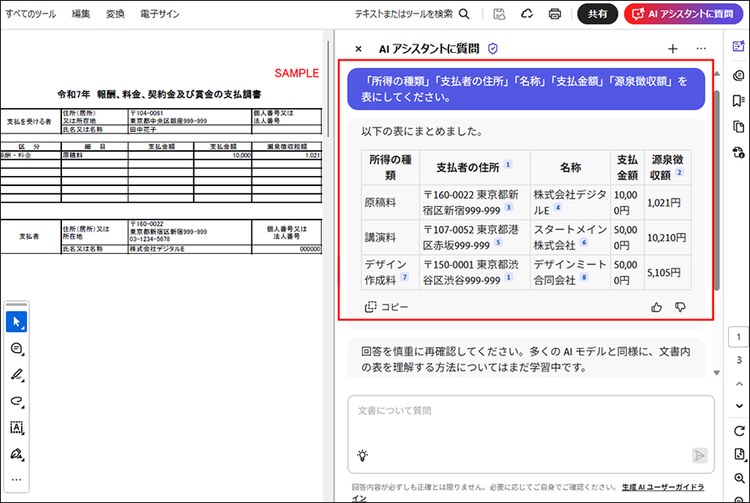
Task: Open the bookmarks panel in the right sidebar
Action: pos(738,100)
